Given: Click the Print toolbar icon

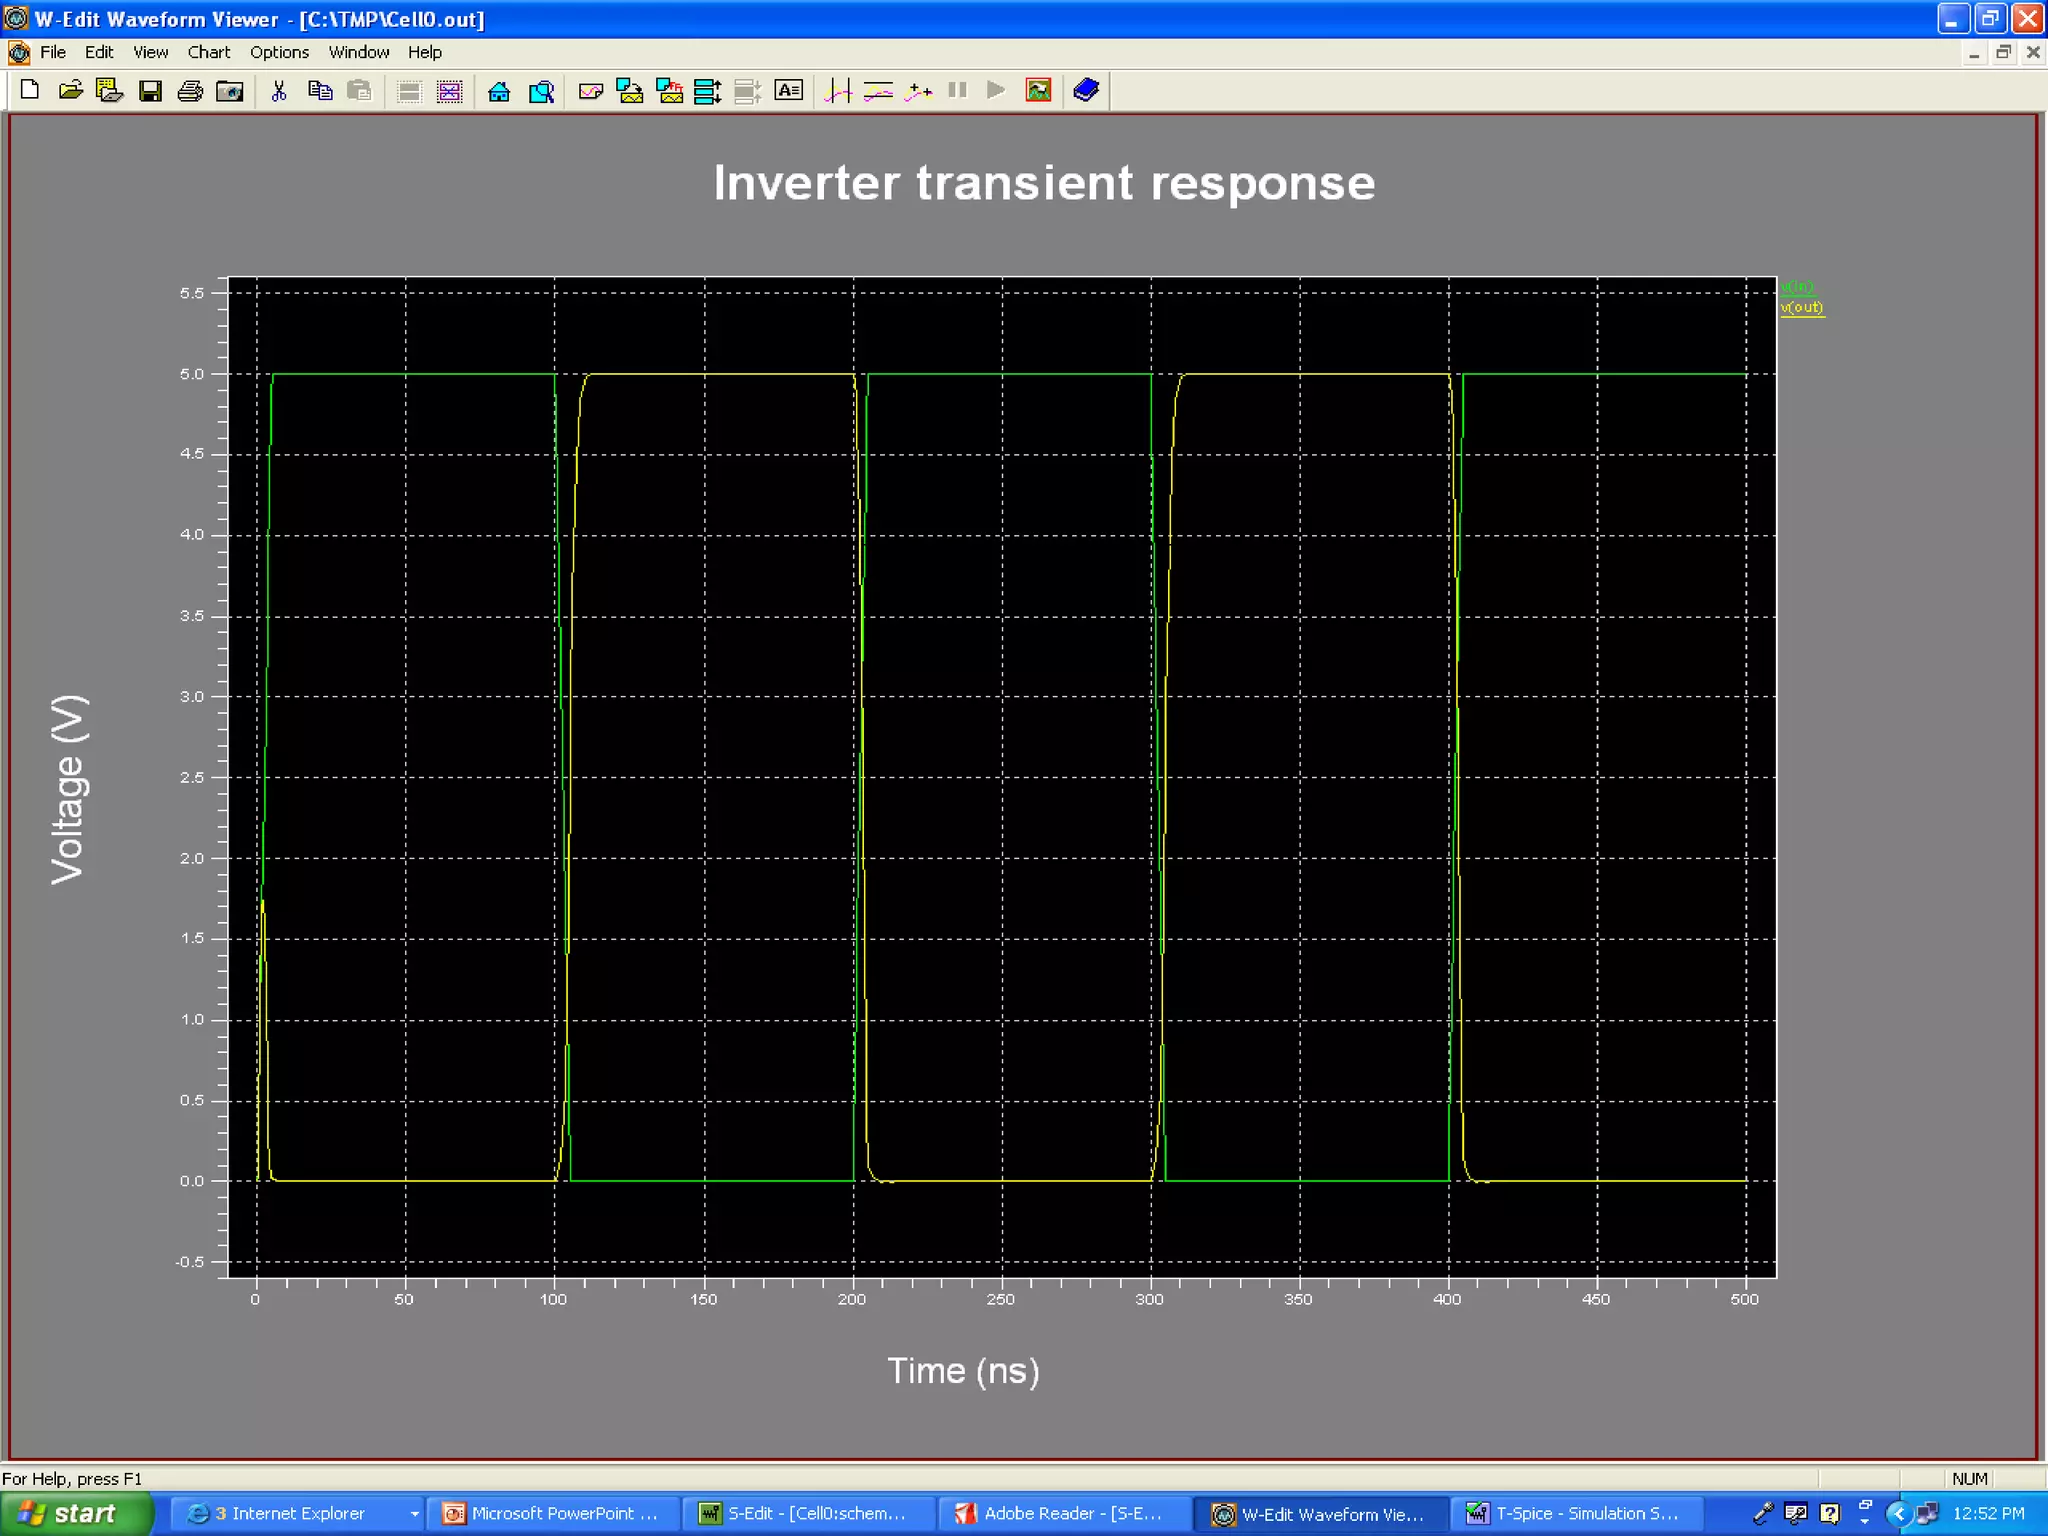Looking at the screenshot, I should pos(190,91).
